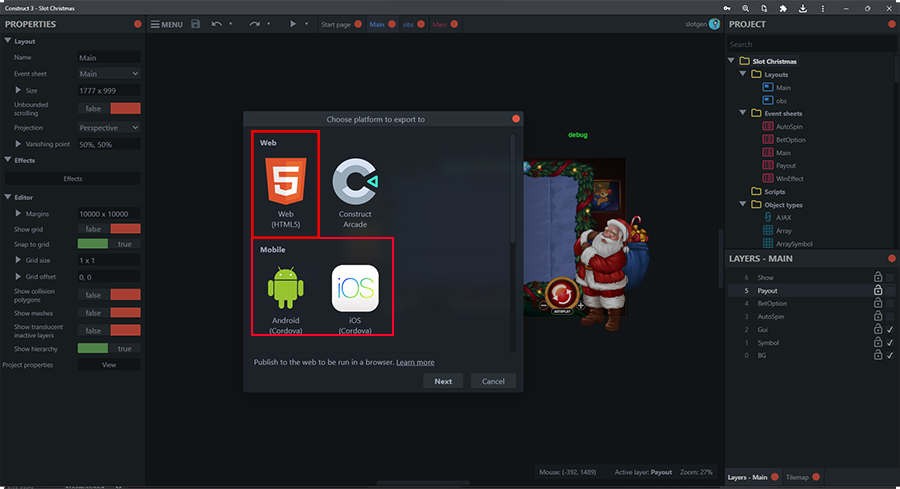The height and width of the screenshot is (489, 900).
Task: Click the Save project icon in toolbar
Action: (195, 24)
